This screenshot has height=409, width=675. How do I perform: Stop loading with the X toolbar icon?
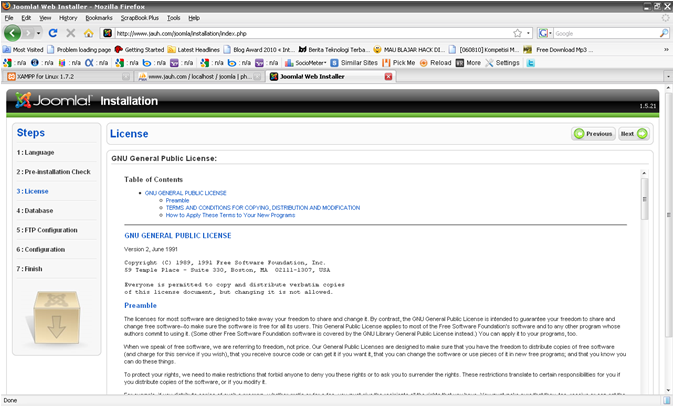[x=71, y=33]
